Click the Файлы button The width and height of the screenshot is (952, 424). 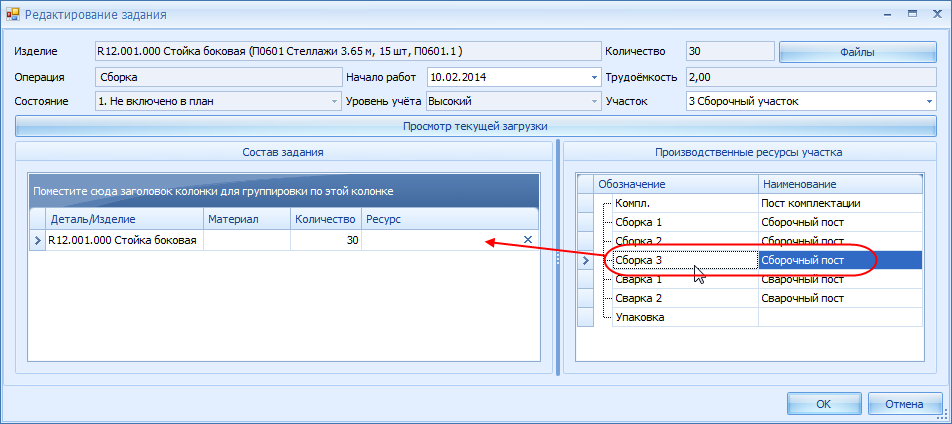[857, 52]
